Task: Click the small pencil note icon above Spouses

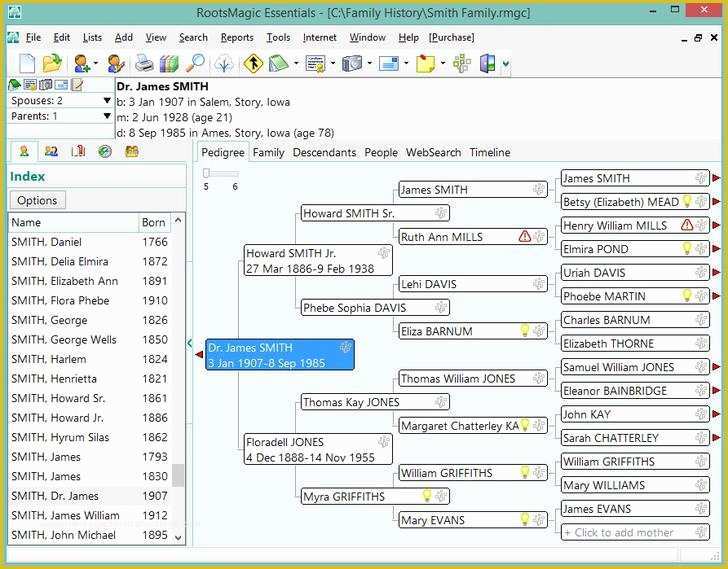Action: pos(77,85)
